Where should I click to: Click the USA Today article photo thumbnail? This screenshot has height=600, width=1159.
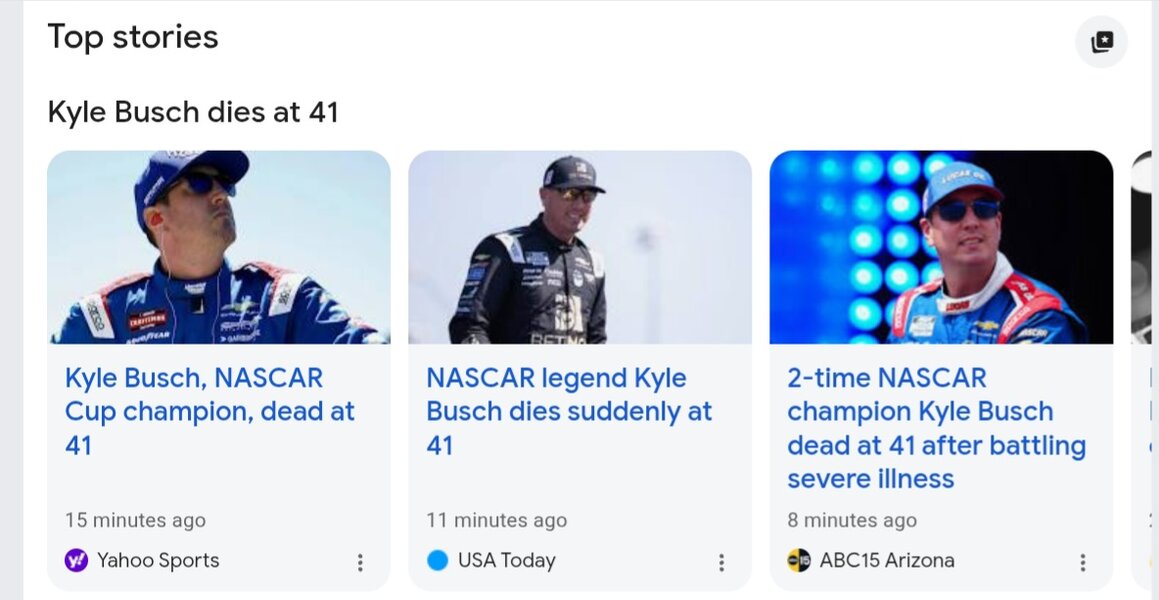click(x=580, y=248)
